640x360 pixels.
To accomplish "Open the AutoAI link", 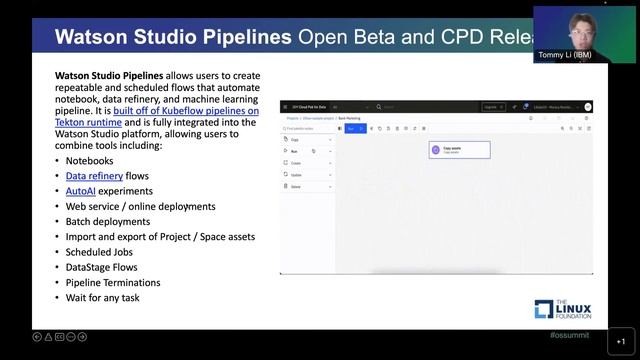I will (81, 191).
